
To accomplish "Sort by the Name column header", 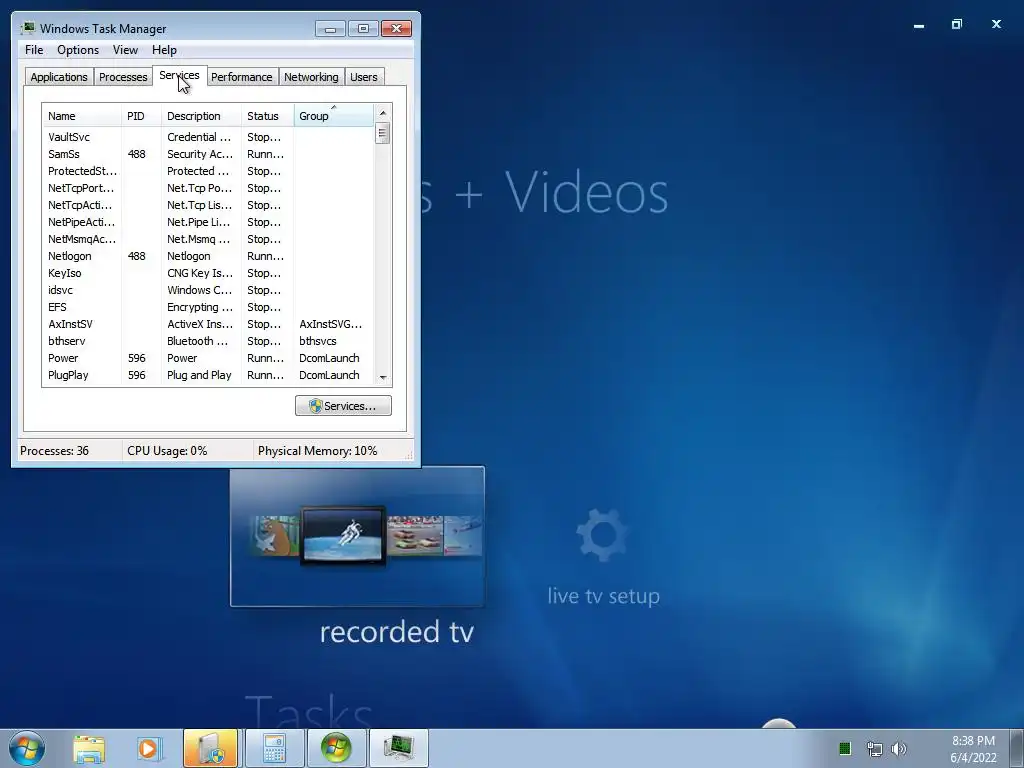I will 82,116.
